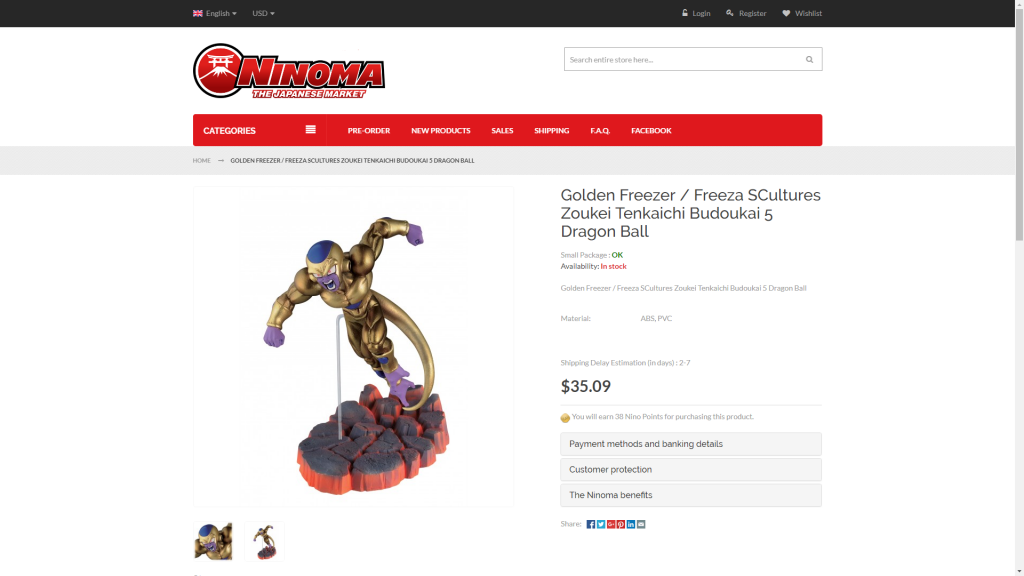
Task: Open the English language dropdown
Action: point(215,13)
